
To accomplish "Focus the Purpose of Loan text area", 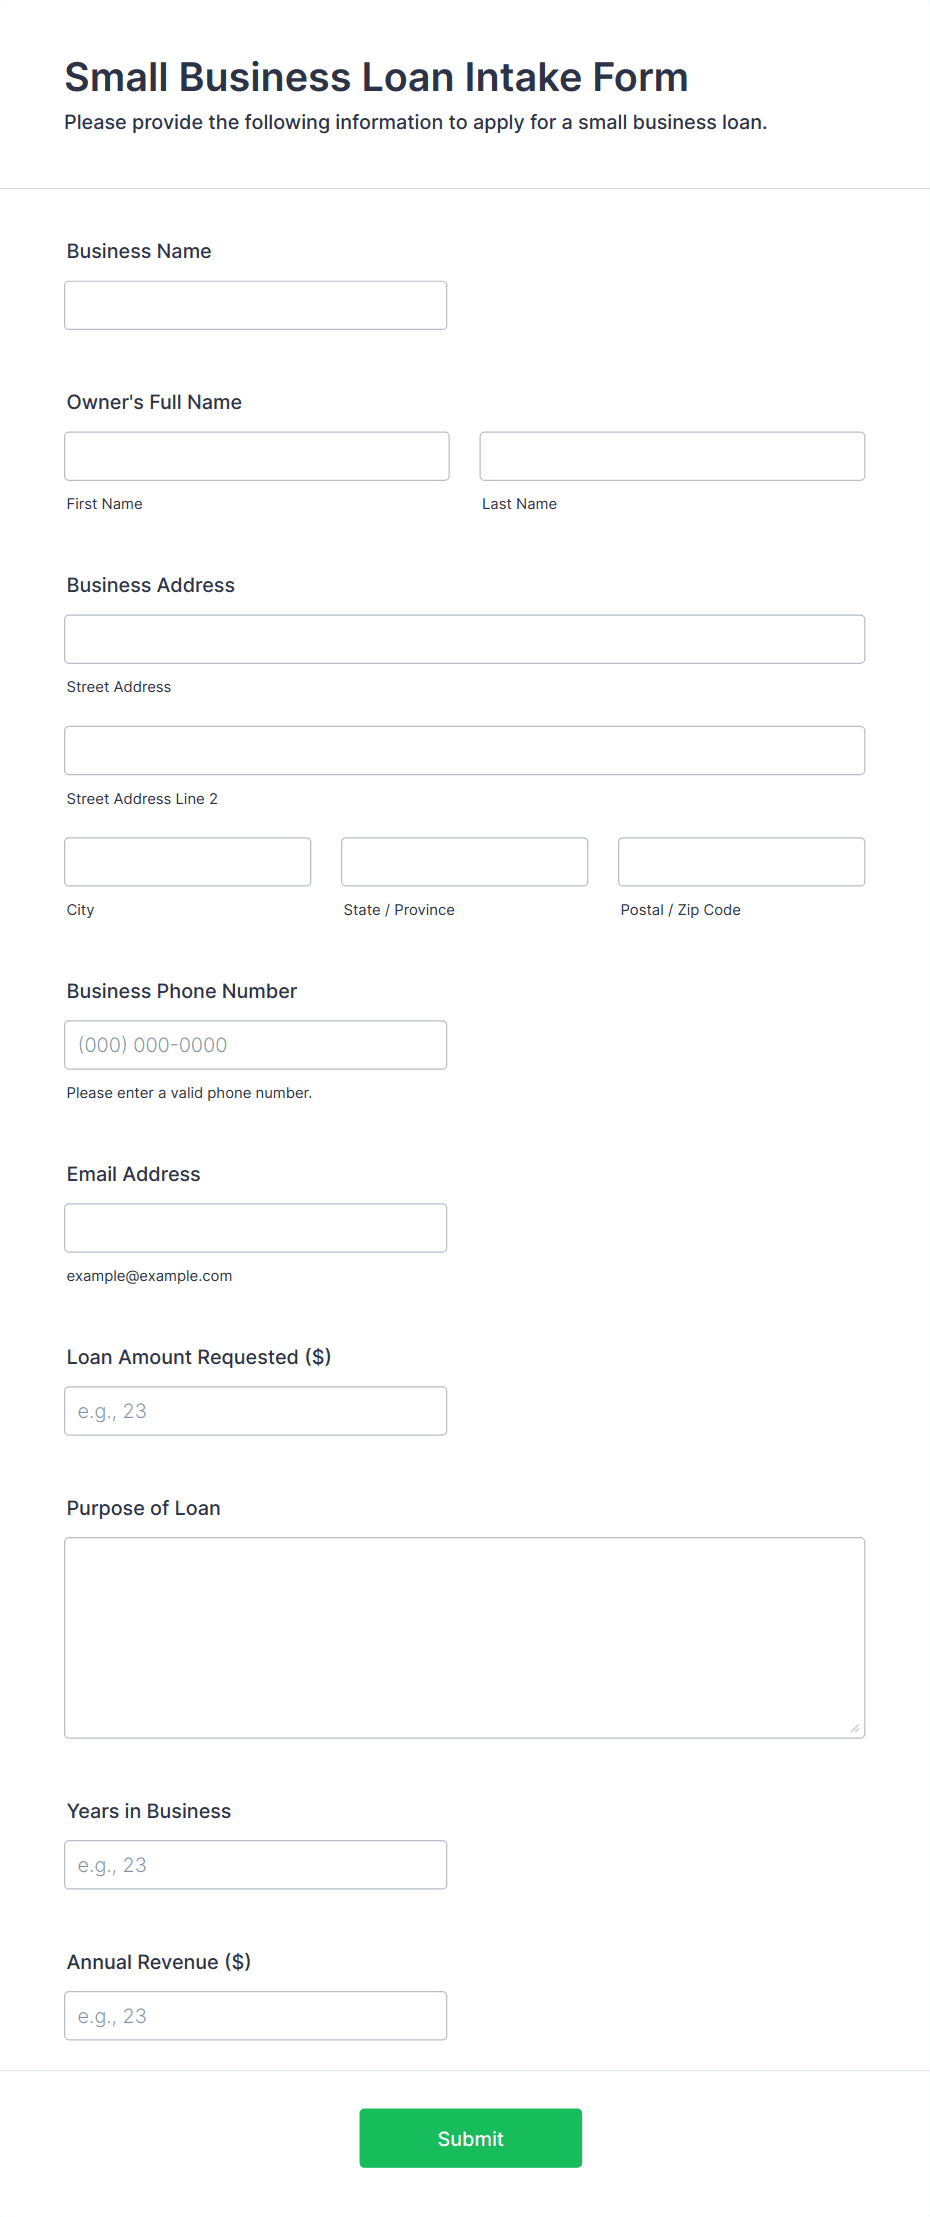I will pyautogui.click(x=465, y=1638).
